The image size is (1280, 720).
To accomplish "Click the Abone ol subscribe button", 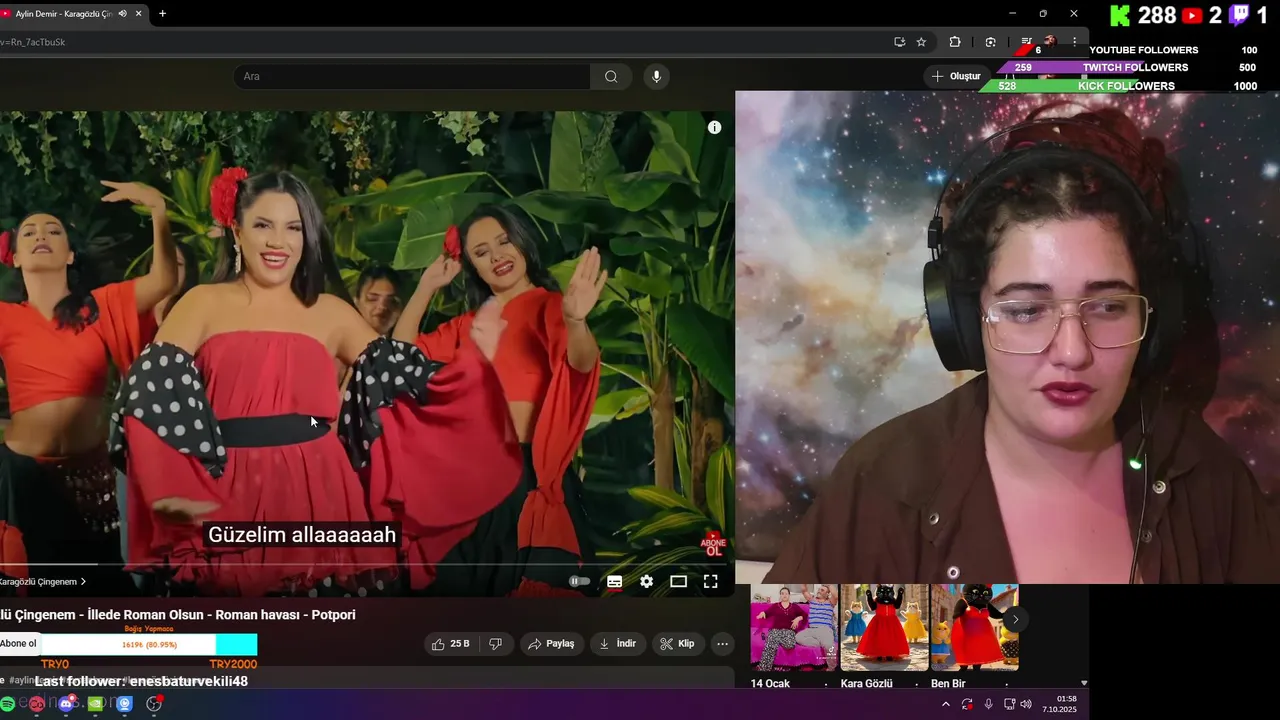I will coord(19,644).
